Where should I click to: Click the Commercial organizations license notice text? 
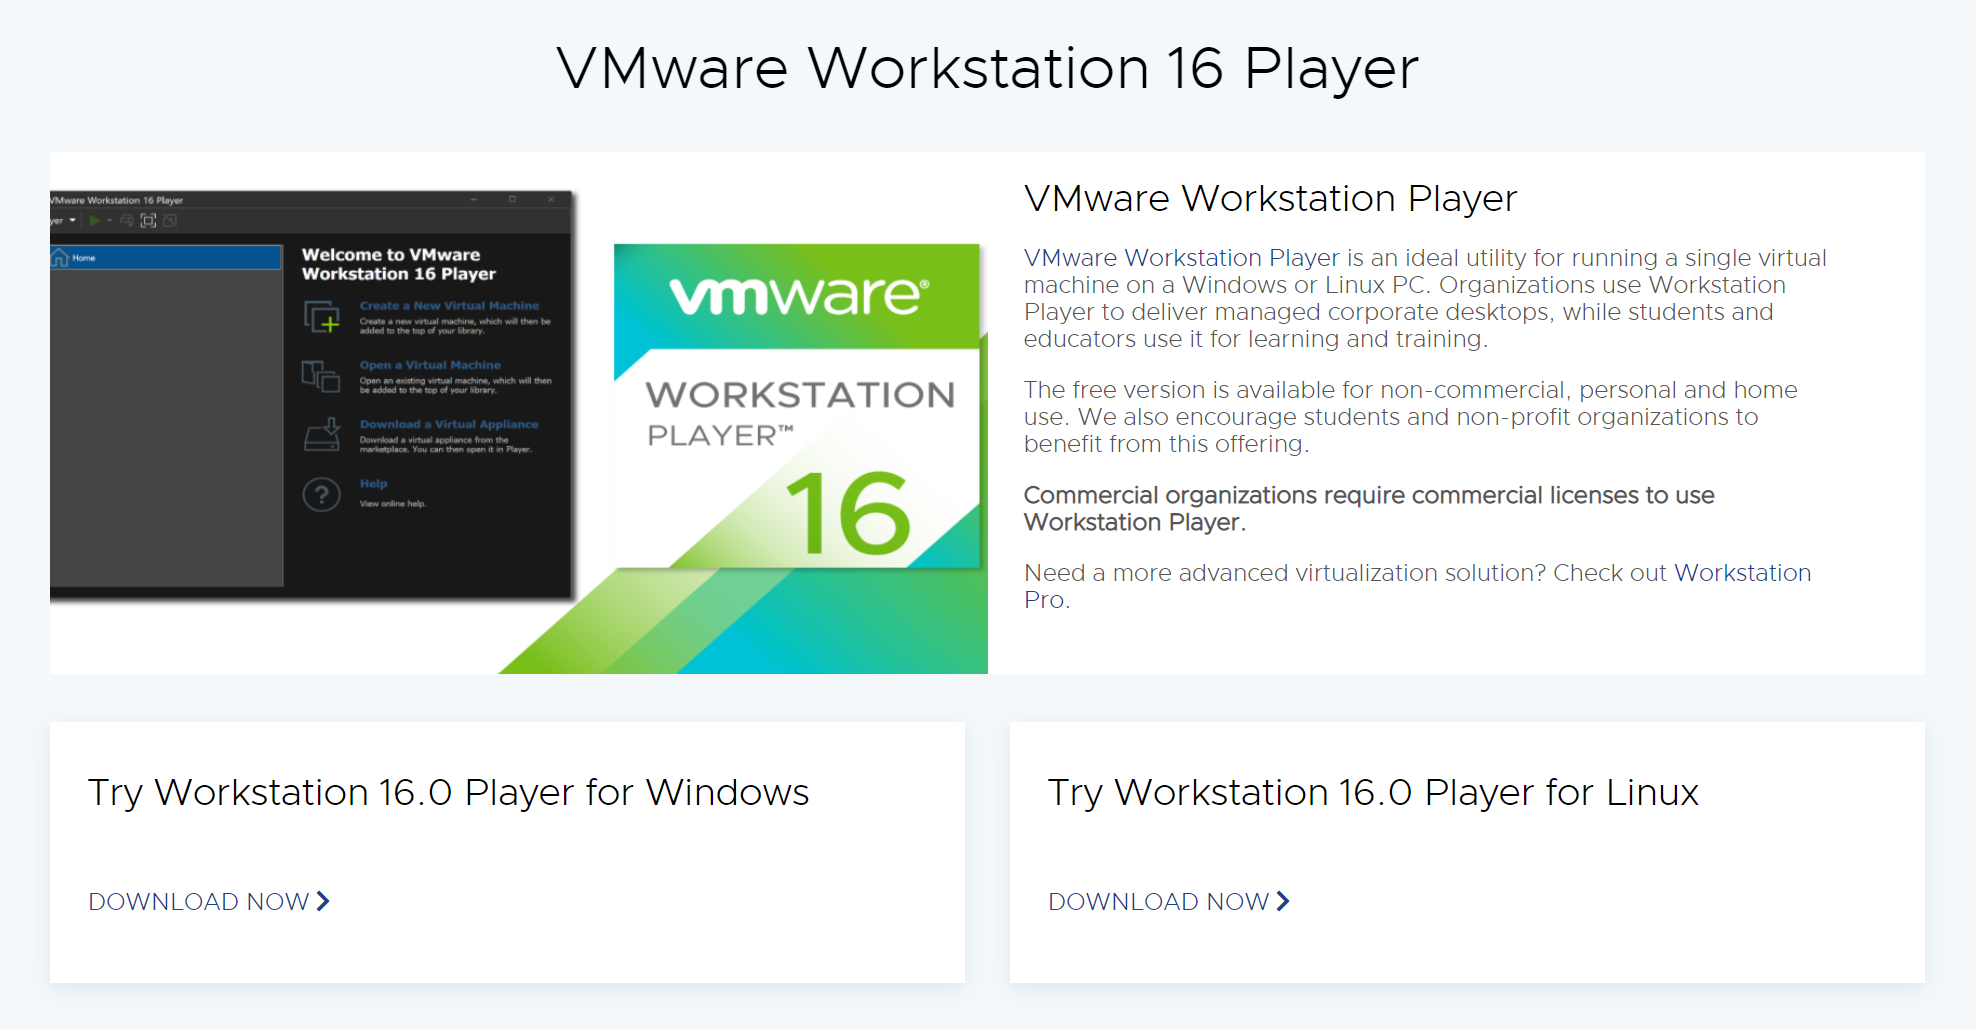(x=1369, y=509)
